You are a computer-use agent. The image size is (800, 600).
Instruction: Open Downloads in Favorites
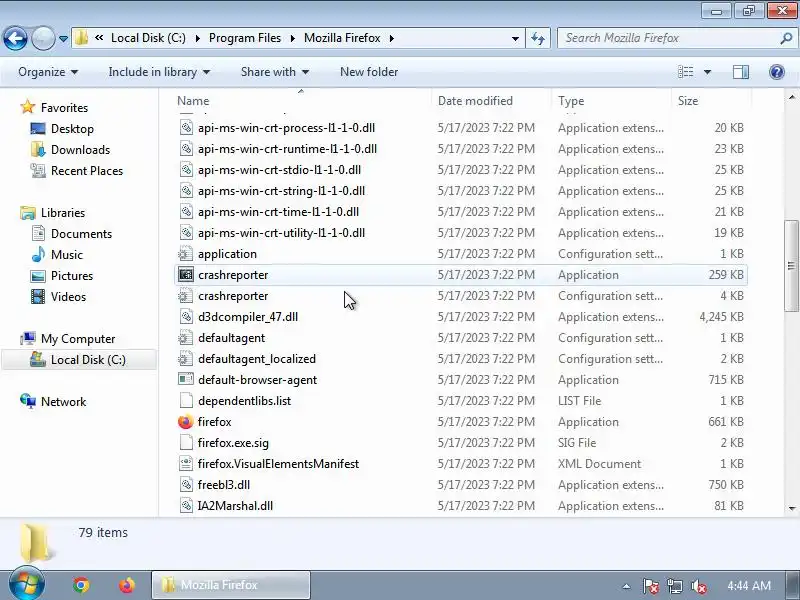click(x=80, y=149)
